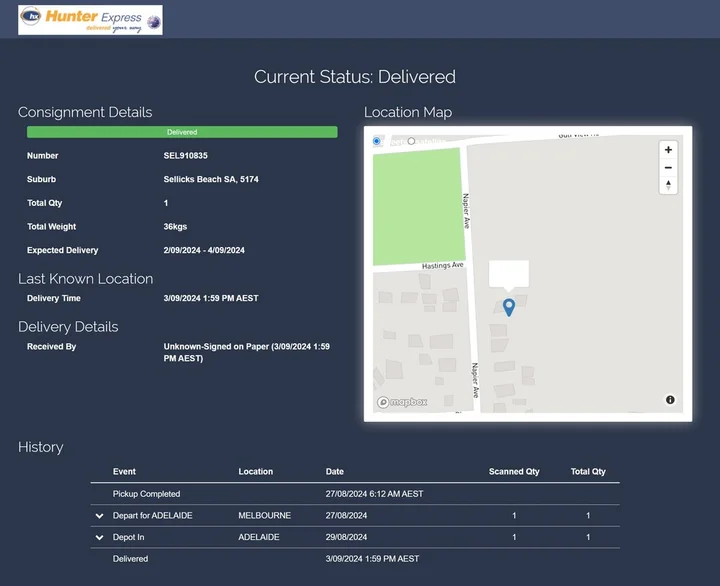Image resolution: width=720 pixels, height=586 pixels.
Task: Reset map bearing with compass button
Action: click(x=668, y=185)
